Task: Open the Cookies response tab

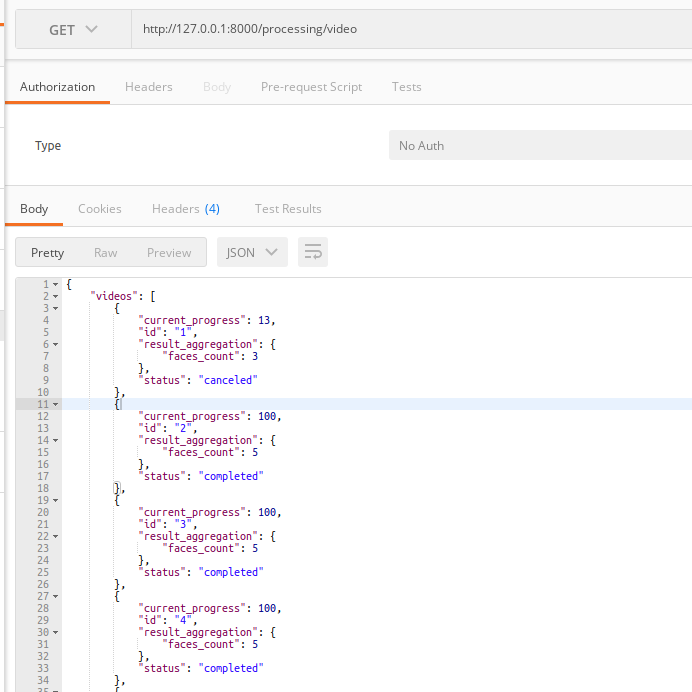Action: pos(100,209)
